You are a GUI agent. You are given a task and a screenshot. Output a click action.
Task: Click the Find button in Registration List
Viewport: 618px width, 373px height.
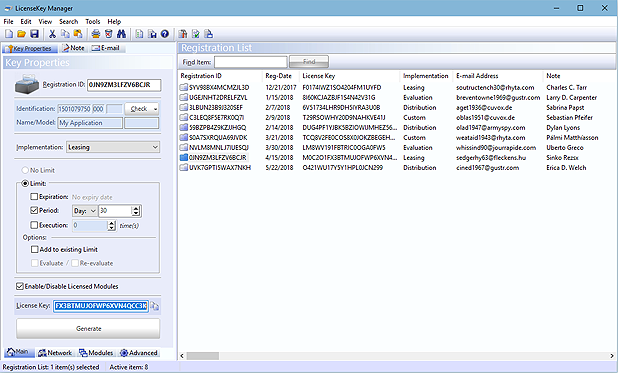point(309,62)
